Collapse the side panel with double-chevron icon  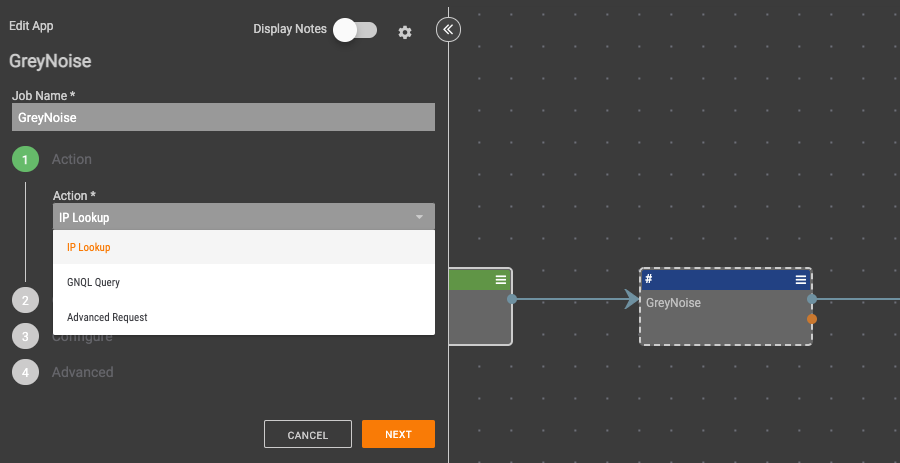448,30
